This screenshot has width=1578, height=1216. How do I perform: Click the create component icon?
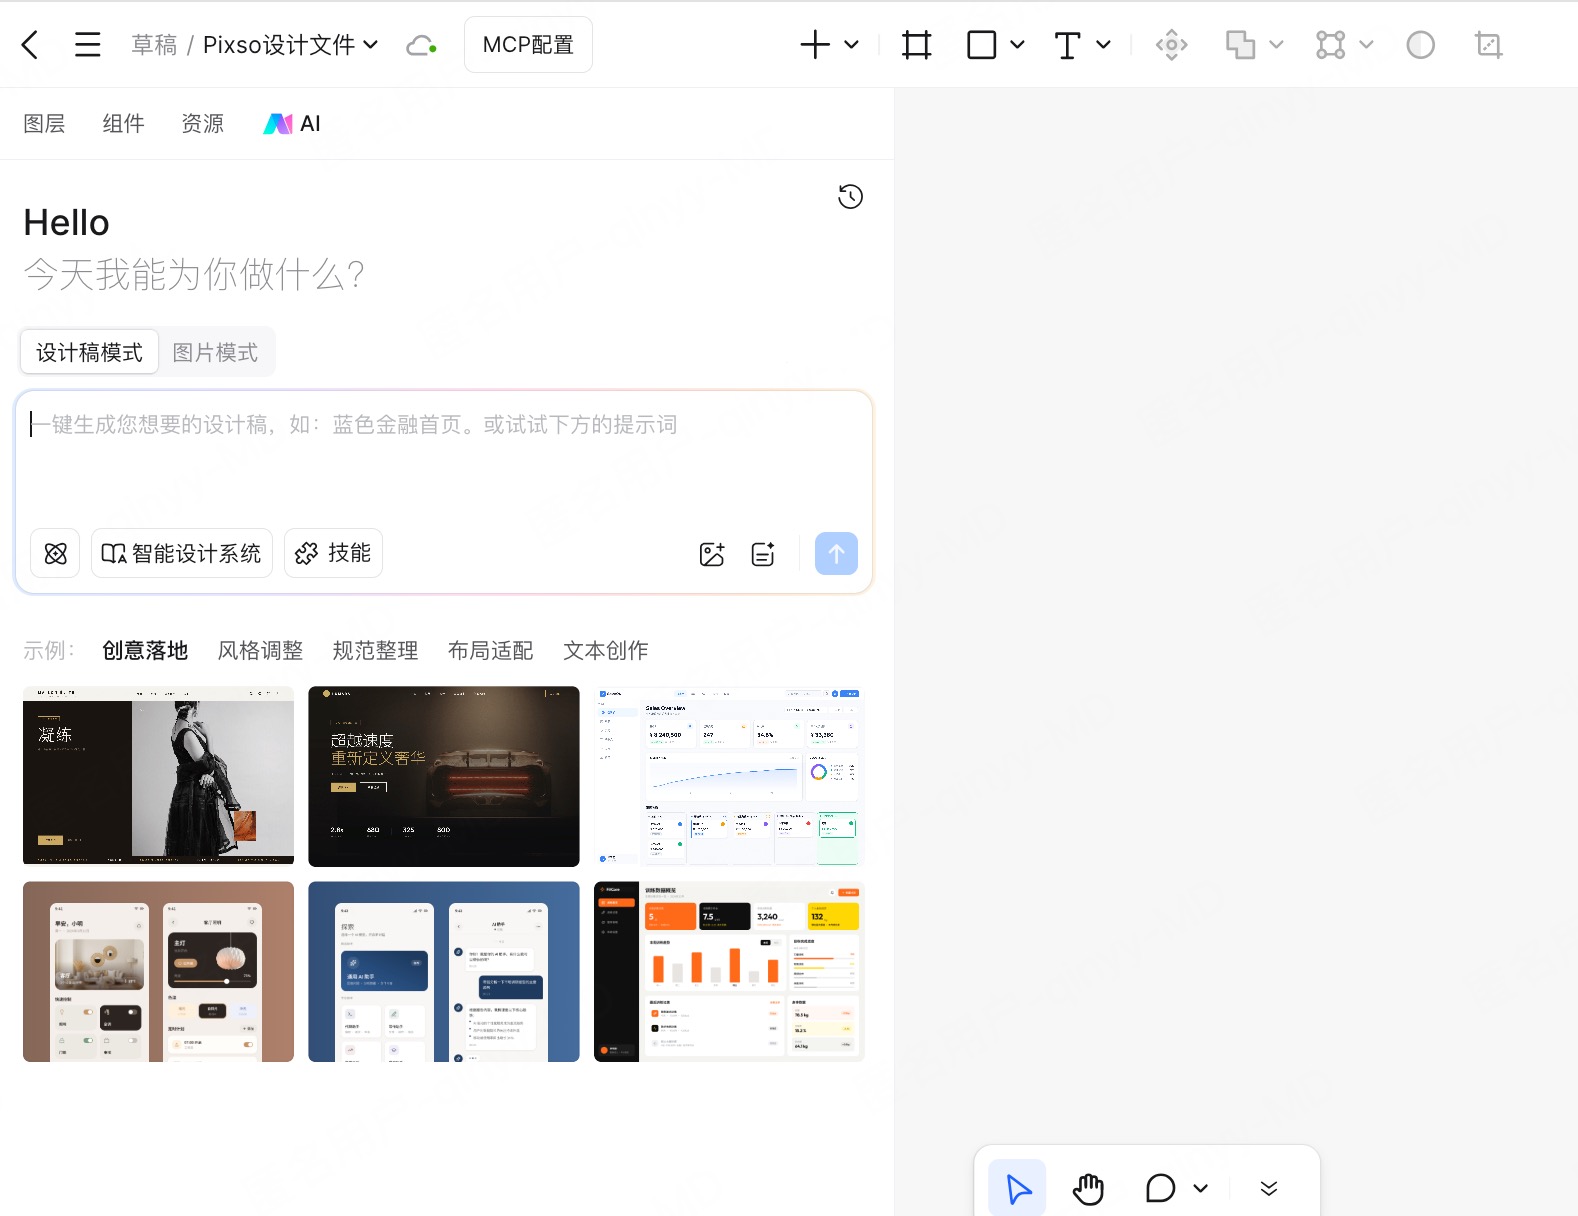pos(1172,45)
